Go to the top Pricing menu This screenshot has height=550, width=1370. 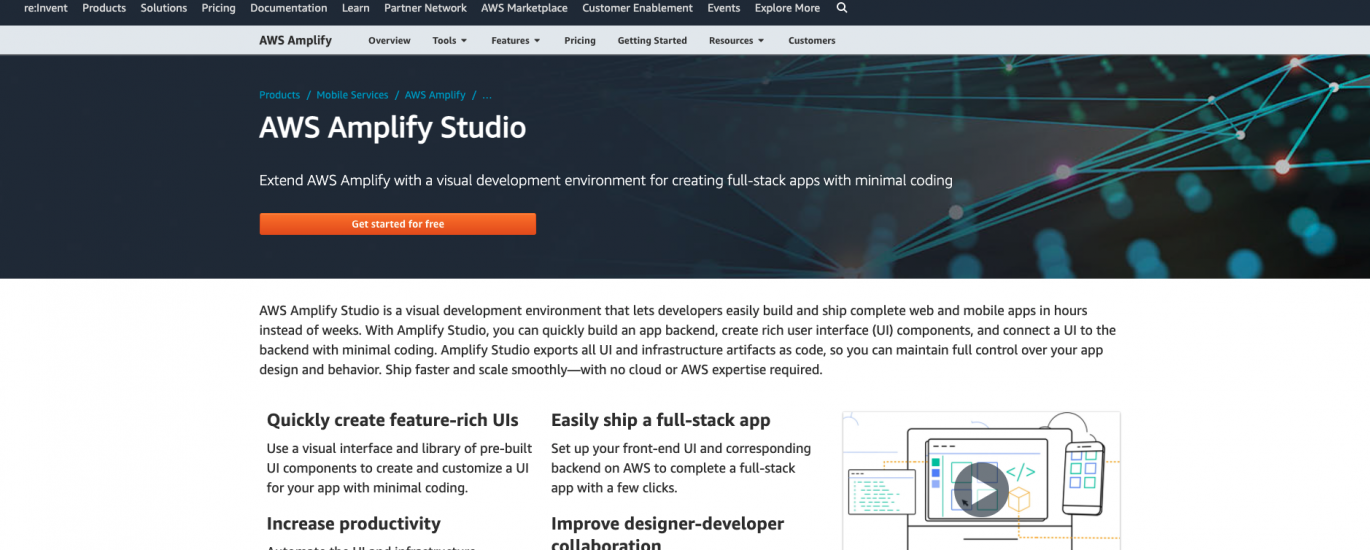(218, 8)
